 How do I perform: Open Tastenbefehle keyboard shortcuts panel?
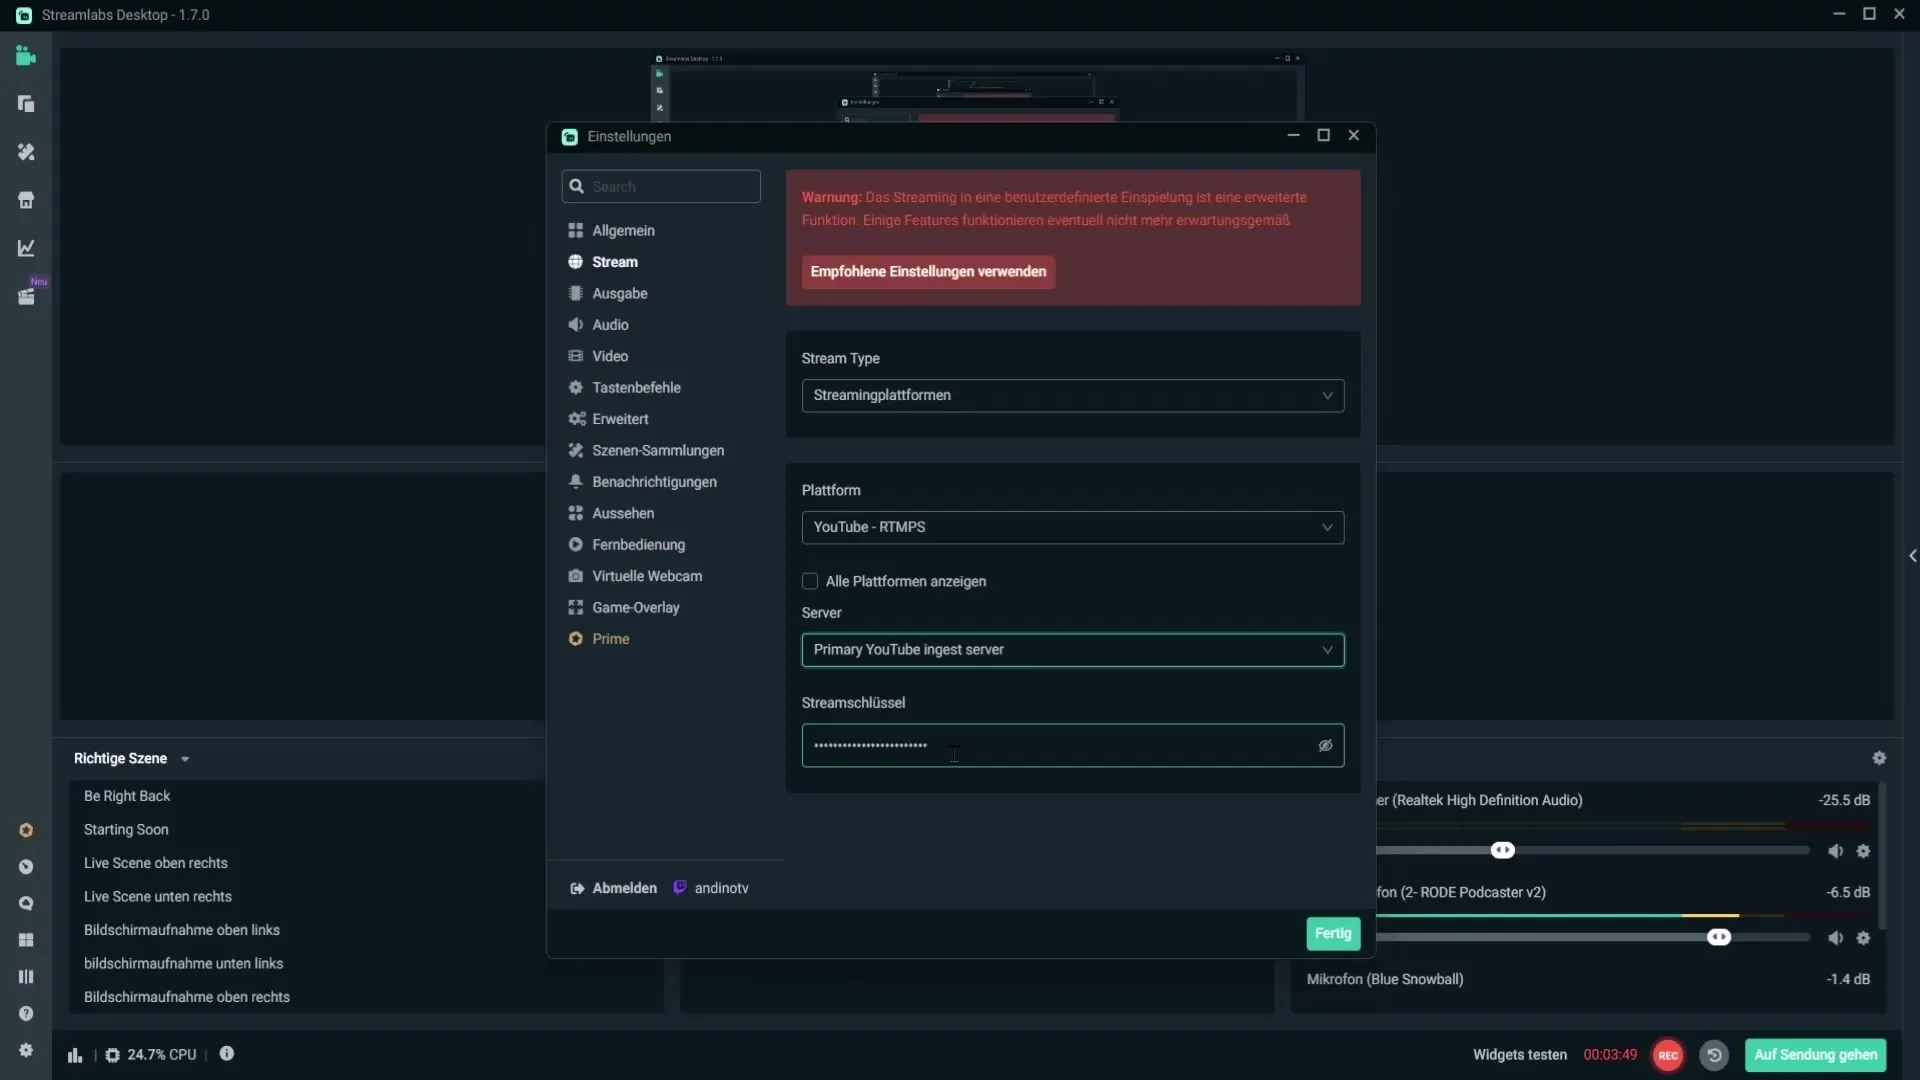tap(637, 386)
